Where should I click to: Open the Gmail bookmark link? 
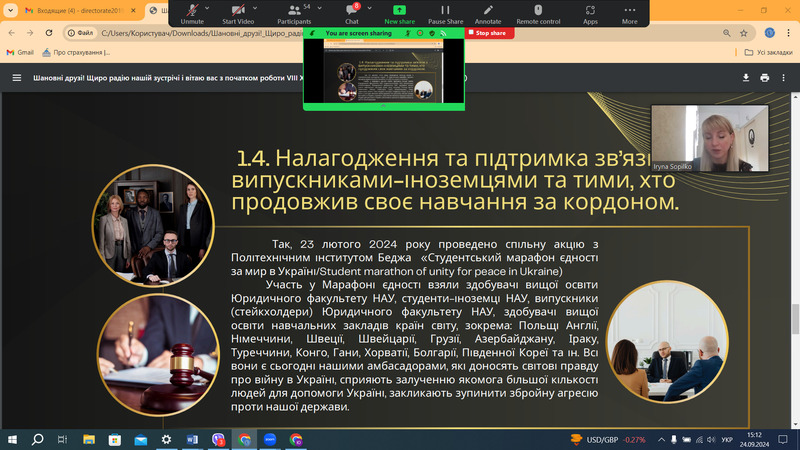pyautogui.click(x=19, y=52)
